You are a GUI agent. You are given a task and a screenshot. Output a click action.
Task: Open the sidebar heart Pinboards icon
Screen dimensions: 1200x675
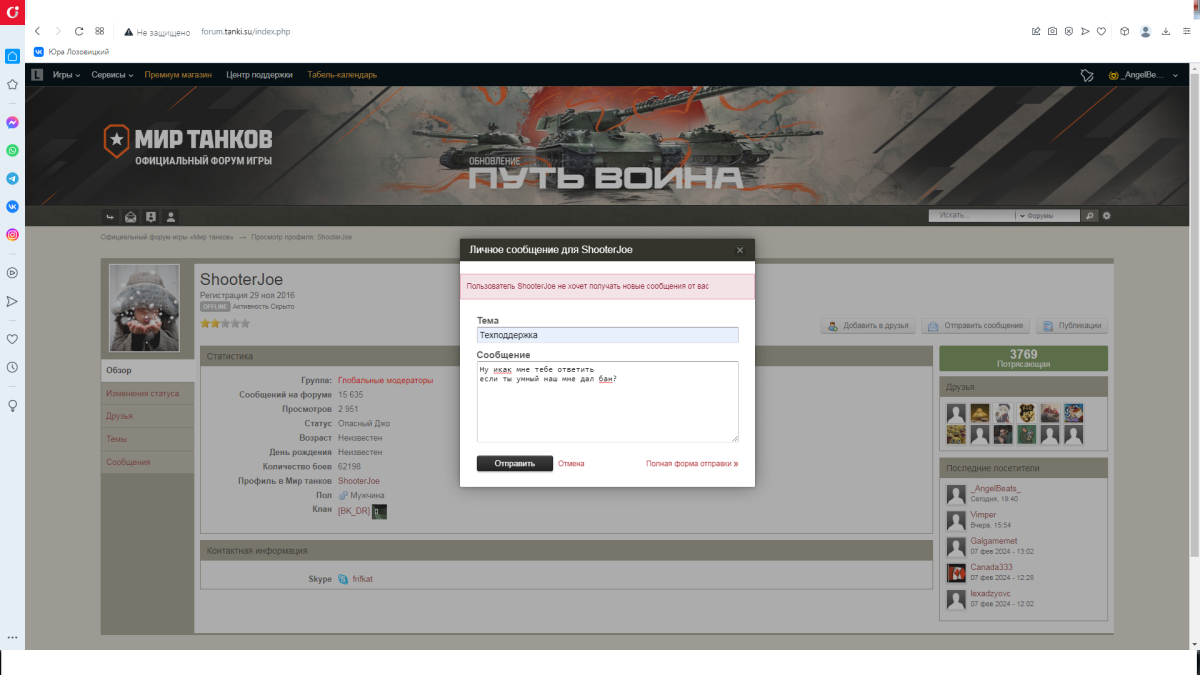click(12, 339)
